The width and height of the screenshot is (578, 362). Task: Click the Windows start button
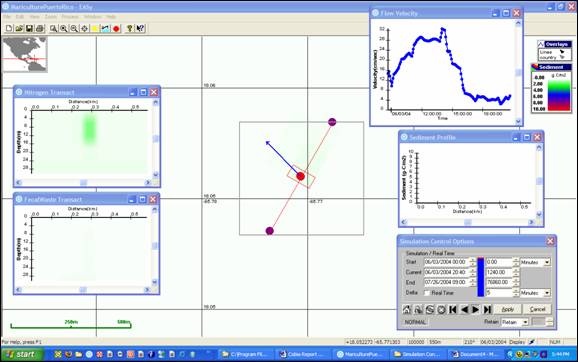pos(22,354)
